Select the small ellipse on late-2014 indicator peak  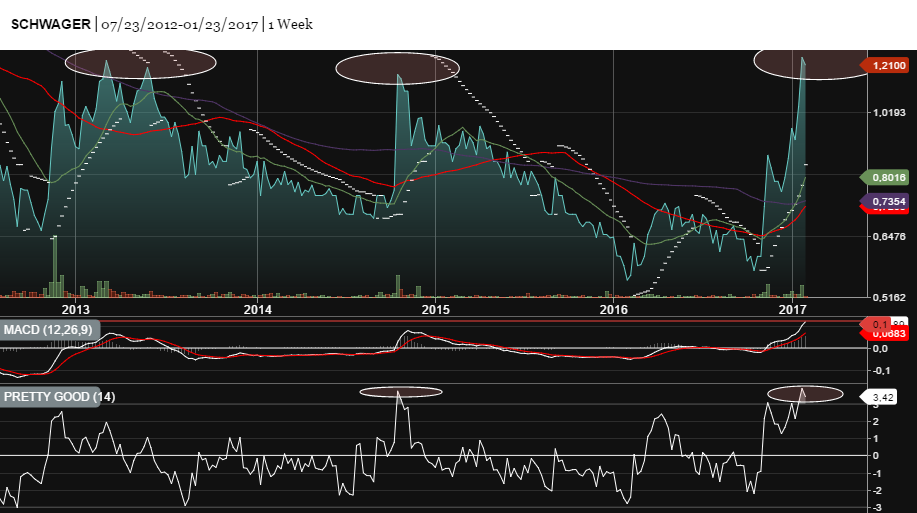click(400, 392)
